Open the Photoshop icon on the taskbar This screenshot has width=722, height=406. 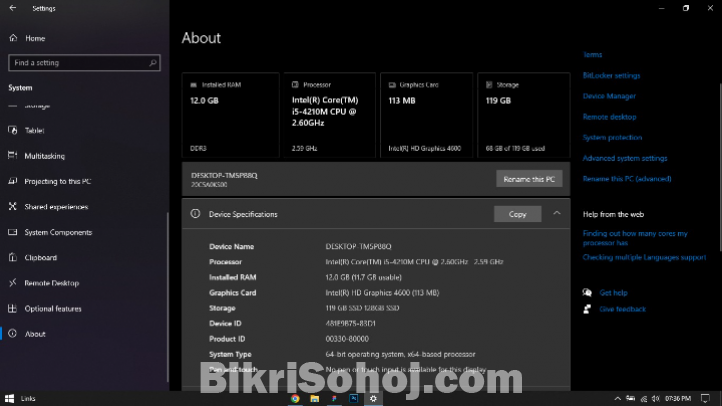click(x=354, y=399)
